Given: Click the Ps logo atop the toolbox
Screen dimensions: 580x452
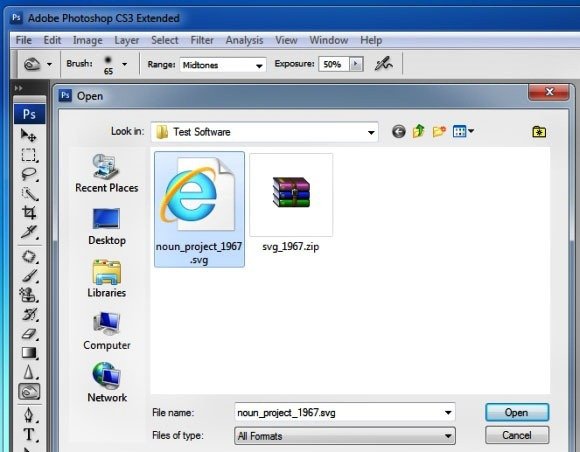Looking at the screenshot, I should click(29, 114).
